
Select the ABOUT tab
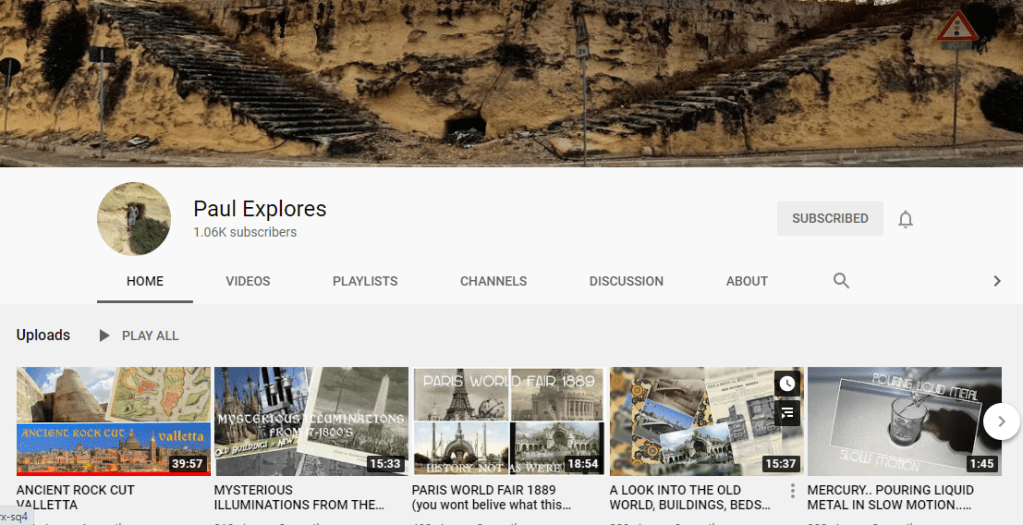click(x=746, y=281)
